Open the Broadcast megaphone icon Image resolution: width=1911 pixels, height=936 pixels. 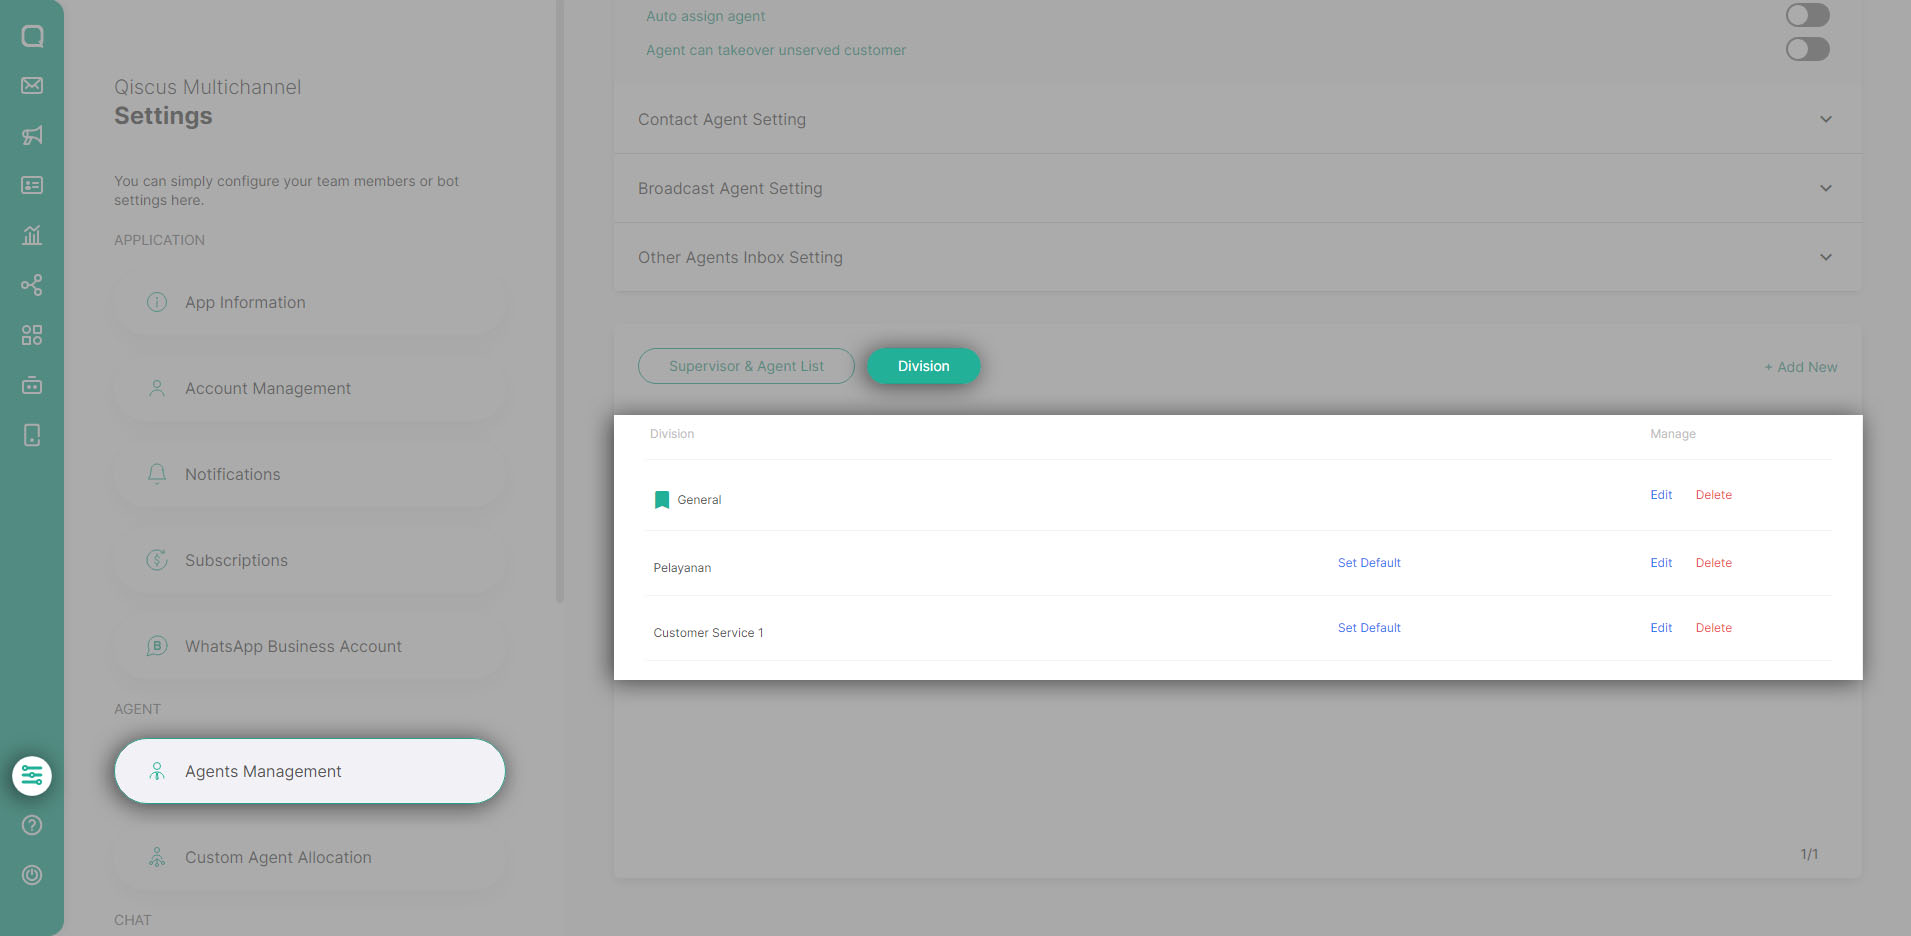[32, 135]
